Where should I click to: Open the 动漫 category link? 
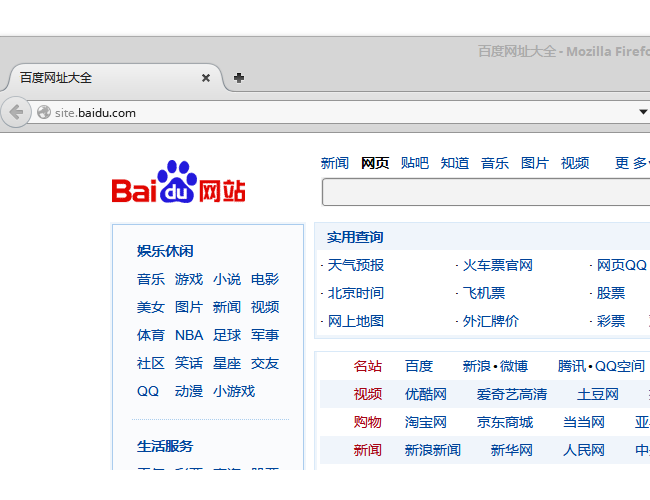coord(189,391)
